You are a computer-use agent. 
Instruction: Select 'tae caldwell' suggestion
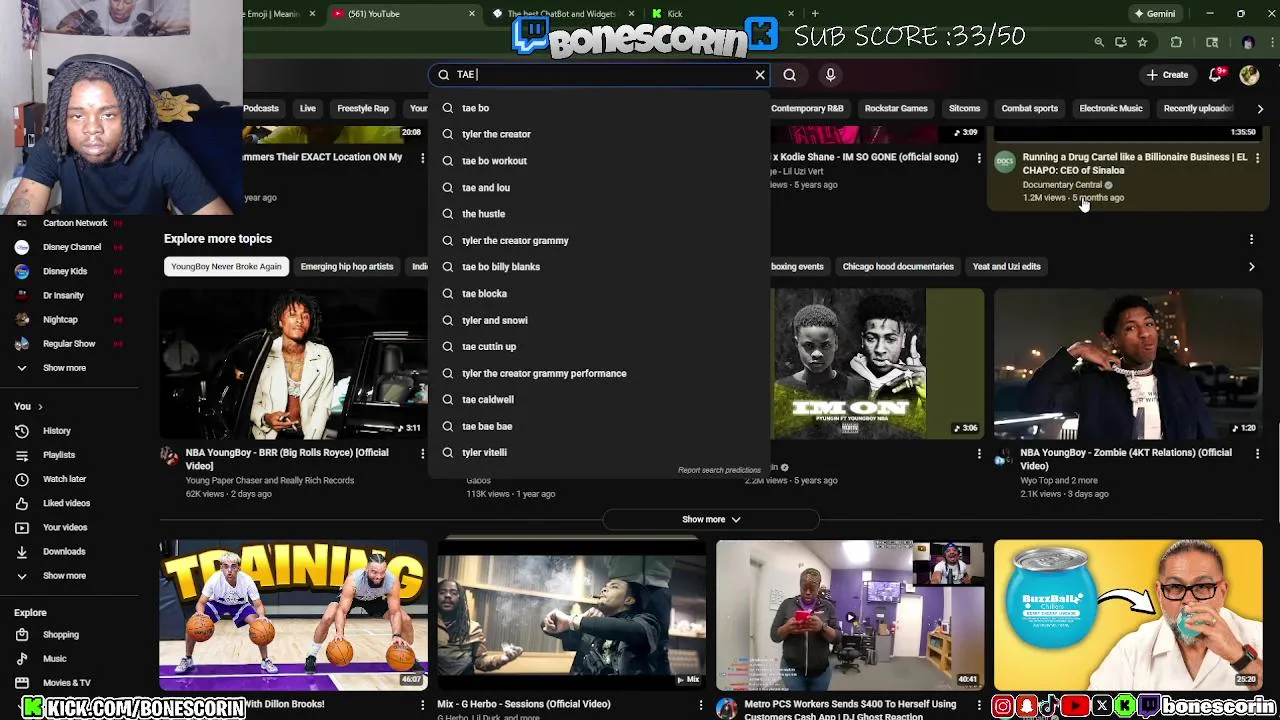(599, 400)
